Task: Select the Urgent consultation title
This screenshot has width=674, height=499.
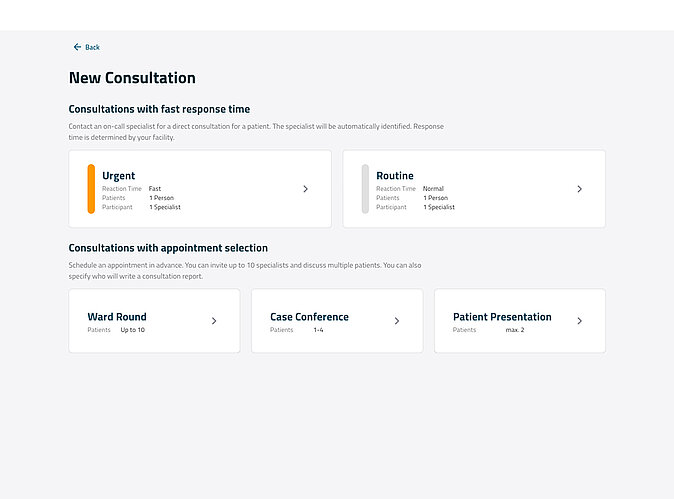Action: [119, 176]
